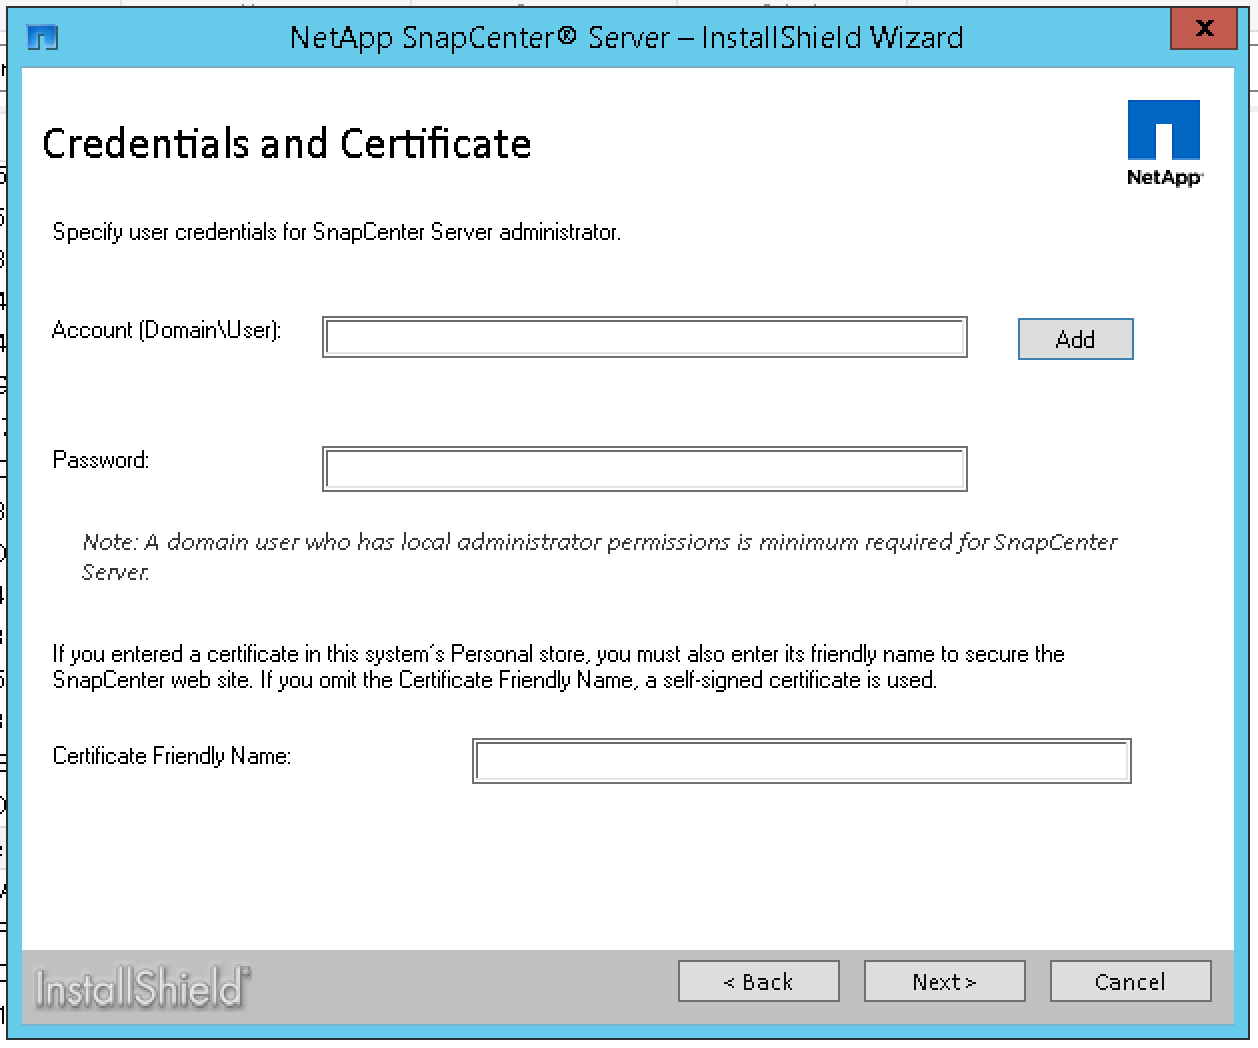Cancel the SnapCenter Server installation
Image resolution: width=1258 pixels, height=1048 pixels.
coord(1130,981)
